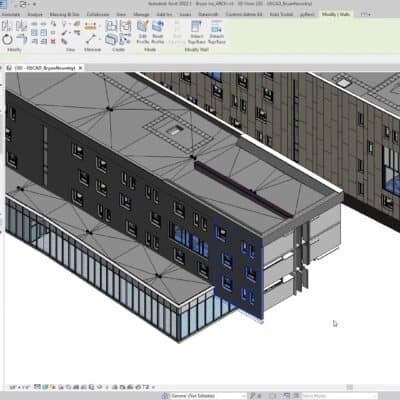Click the rooftop hatch on the roof

[x=174, y=130]
